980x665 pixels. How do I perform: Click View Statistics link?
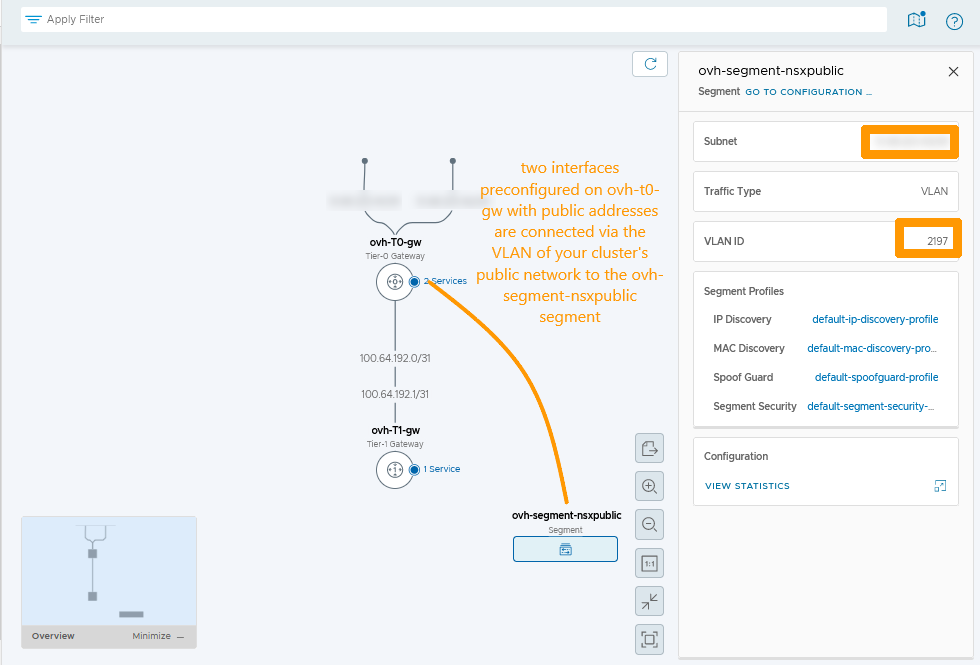pyautogui.click(x=747, y=486)
